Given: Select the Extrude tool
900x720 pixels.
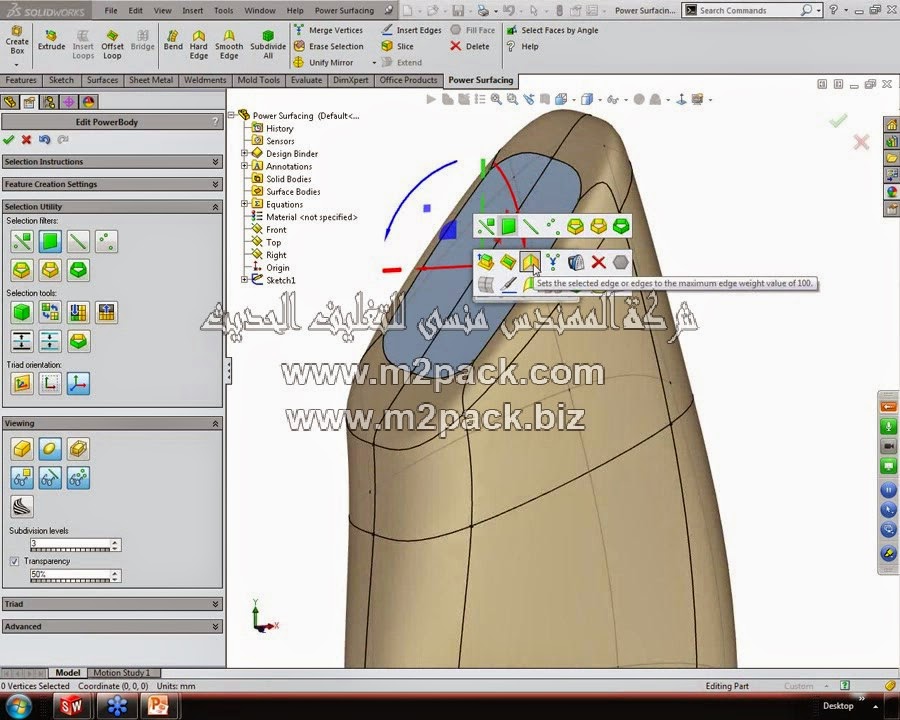Looking at the screenshot, I should coord(51,41).
